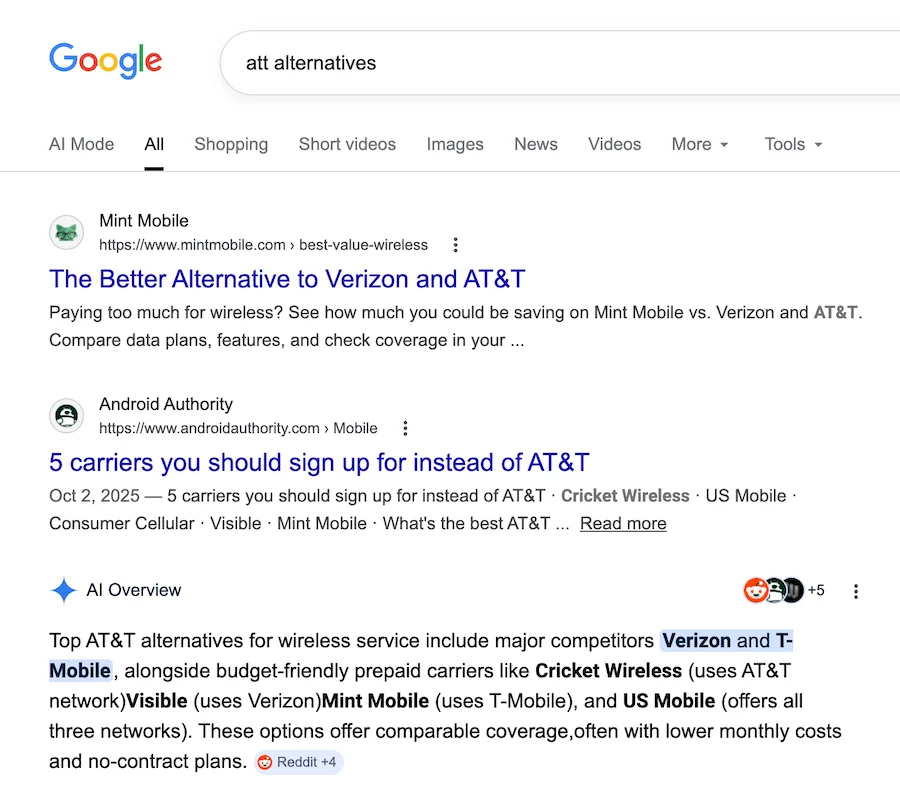This screenshot has width=900, height=790.
Task: Open 'The Better Alternative to Verizon and AT&T' link
Action: point(286,279)
